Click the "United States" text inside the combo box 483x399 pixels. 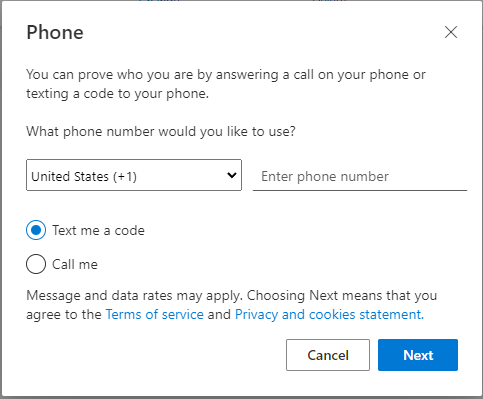tap(70, 176)
